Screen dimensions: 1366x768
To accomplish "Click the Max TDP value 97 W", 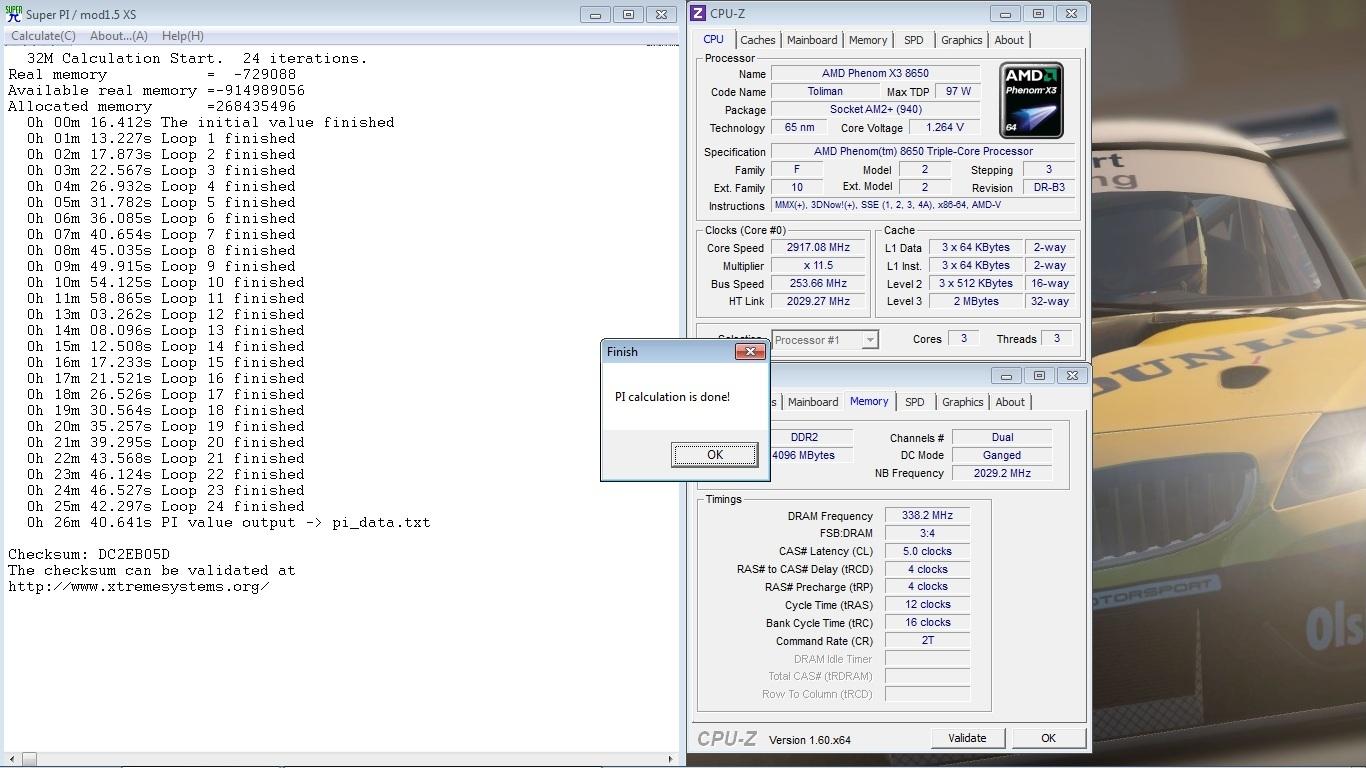I will (958, 92).
